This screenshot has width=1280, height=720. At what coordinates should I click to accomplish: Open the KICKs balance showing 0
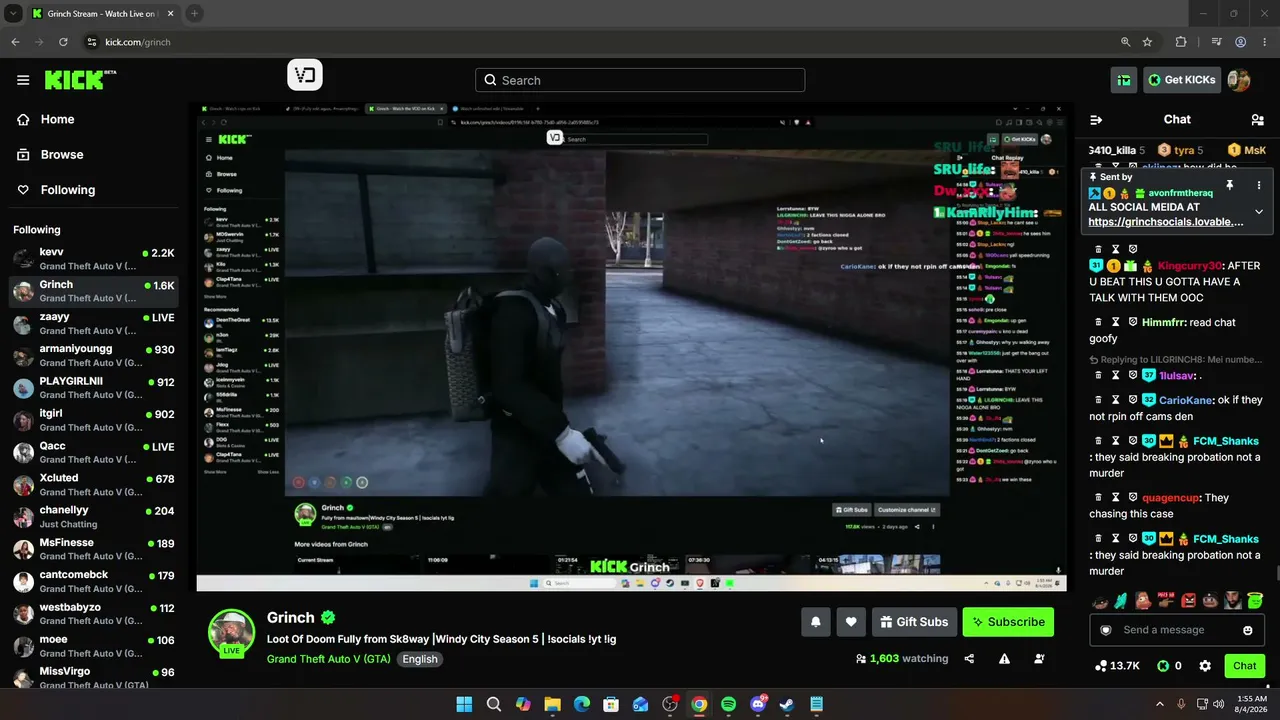(1169, 666)
